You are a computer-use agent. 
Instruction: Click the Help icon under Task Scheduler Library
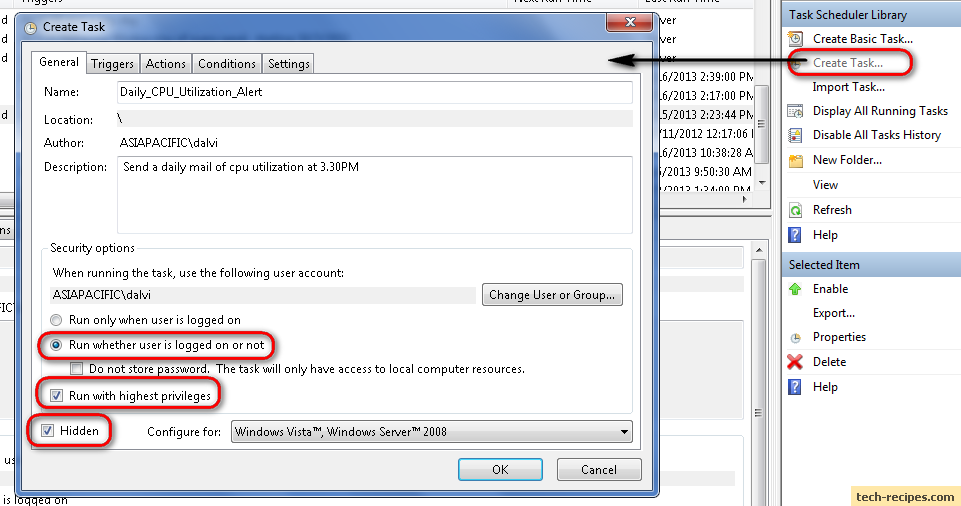(x=795, y=235)
